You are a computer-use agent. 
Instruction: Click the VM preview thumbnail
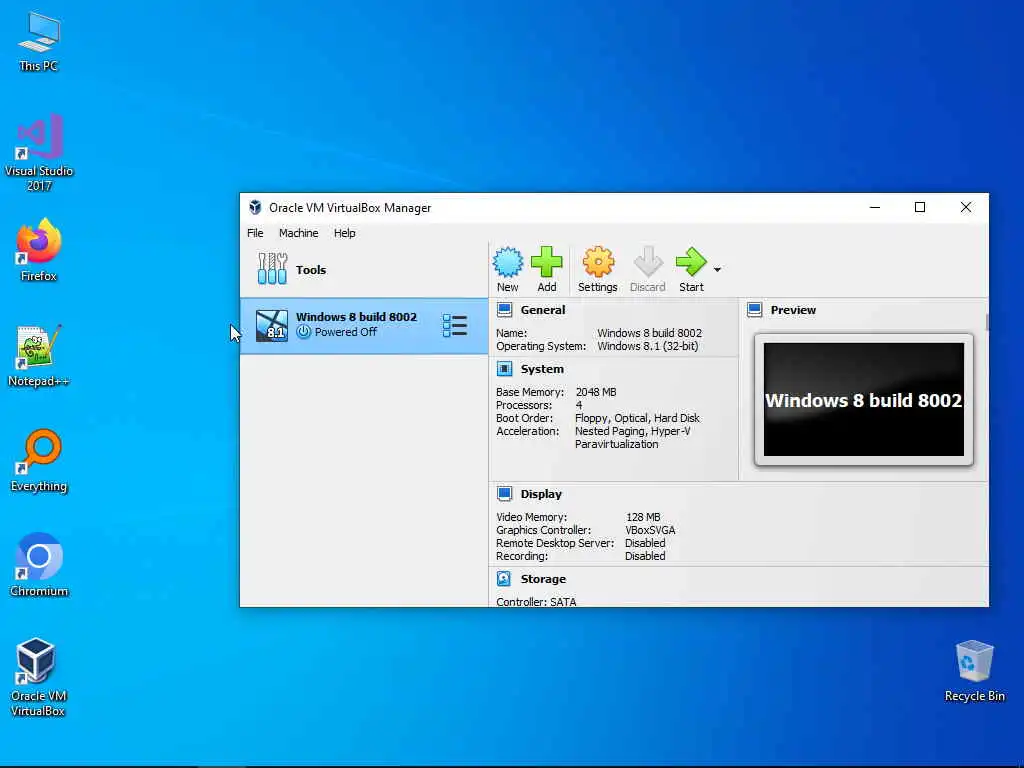[863, 400]
